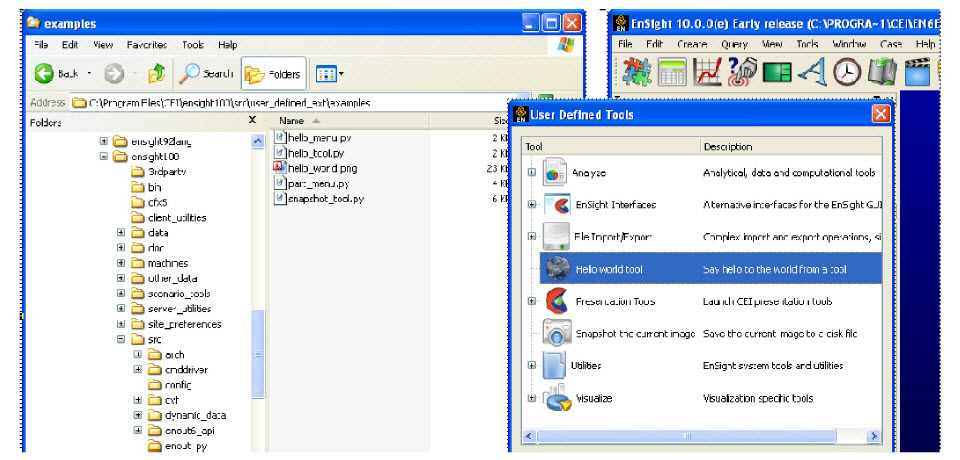Click the scroll-right arrow in User Defined Tools
The image size is (960, 460).
click(874, 436)
